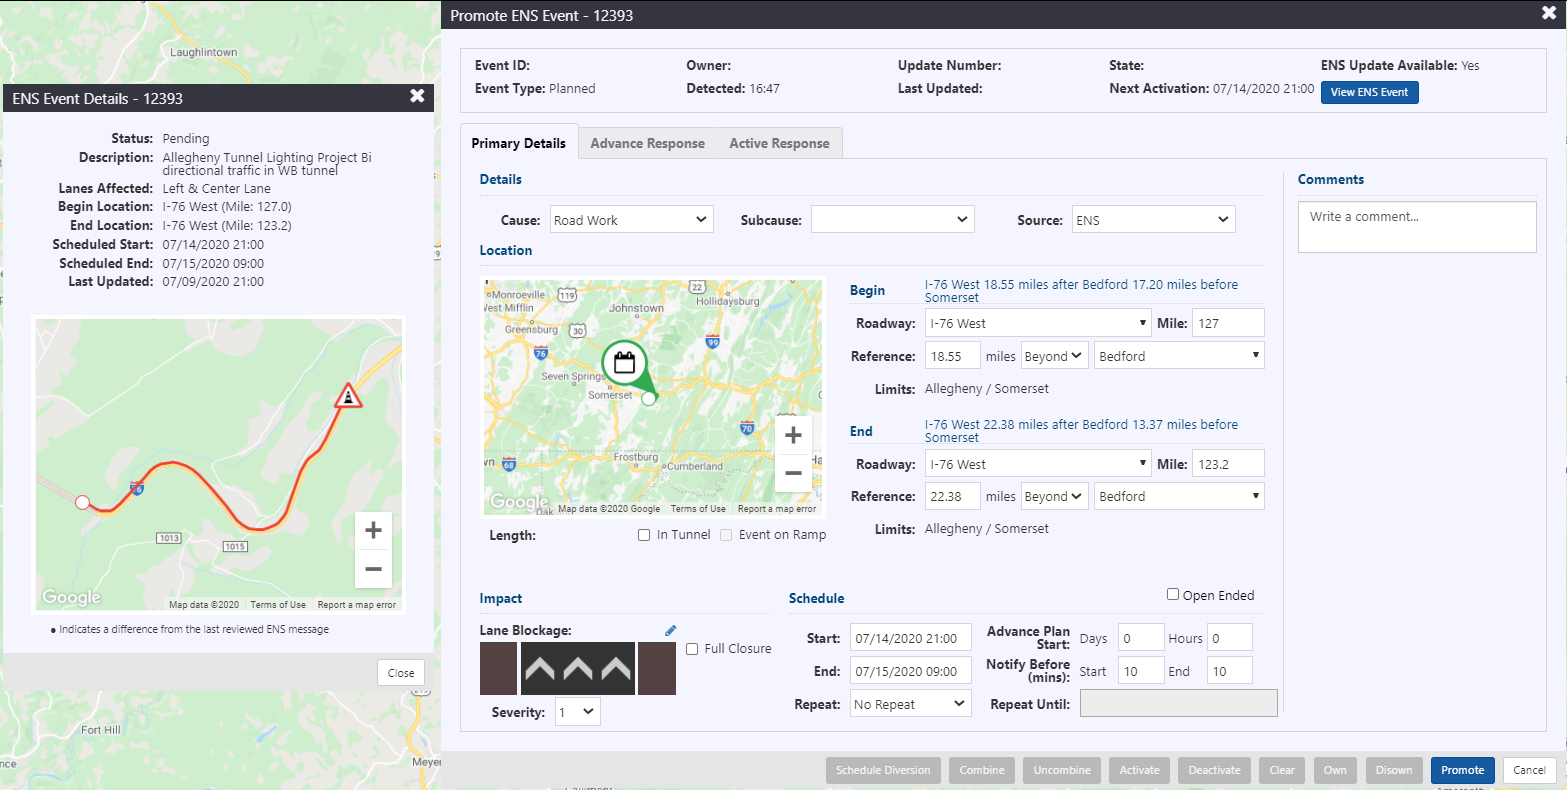
Task: Open the Begin Roadway dropdown
Action: click(x=1038, y=323)
